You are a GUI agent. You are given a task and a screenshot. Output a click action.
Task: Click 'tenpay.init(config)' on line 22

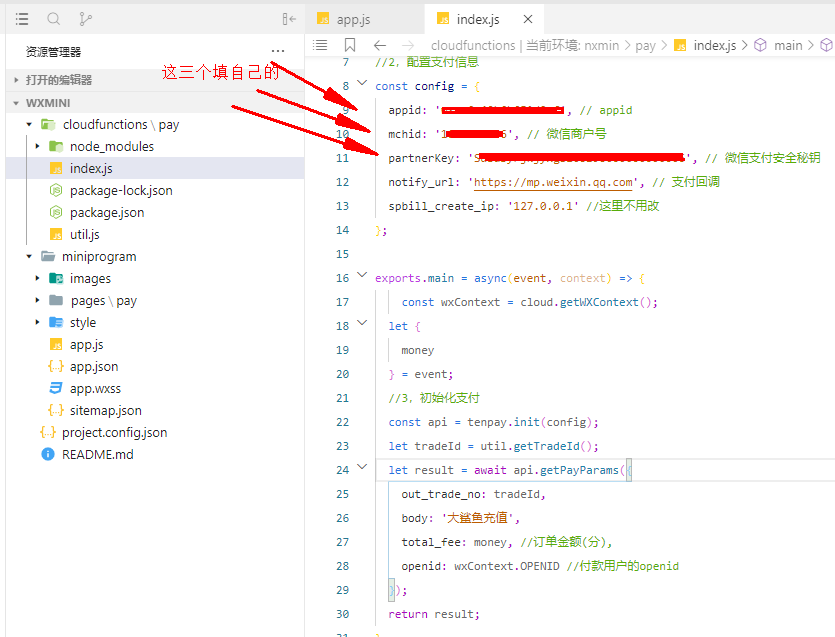tap(530, 422)
